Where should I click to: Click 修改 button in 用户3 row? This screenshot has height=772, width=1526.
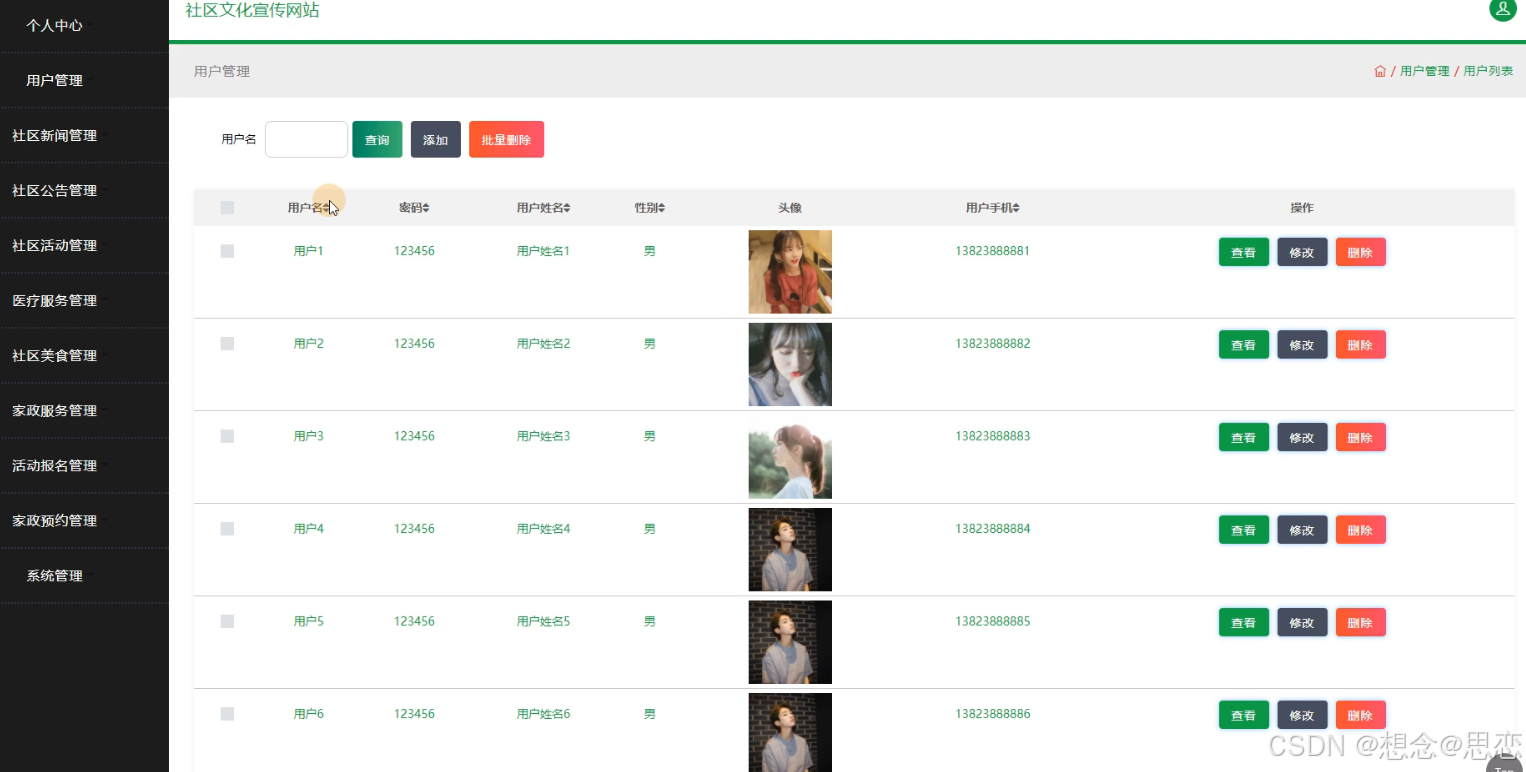pos(1302,437)
